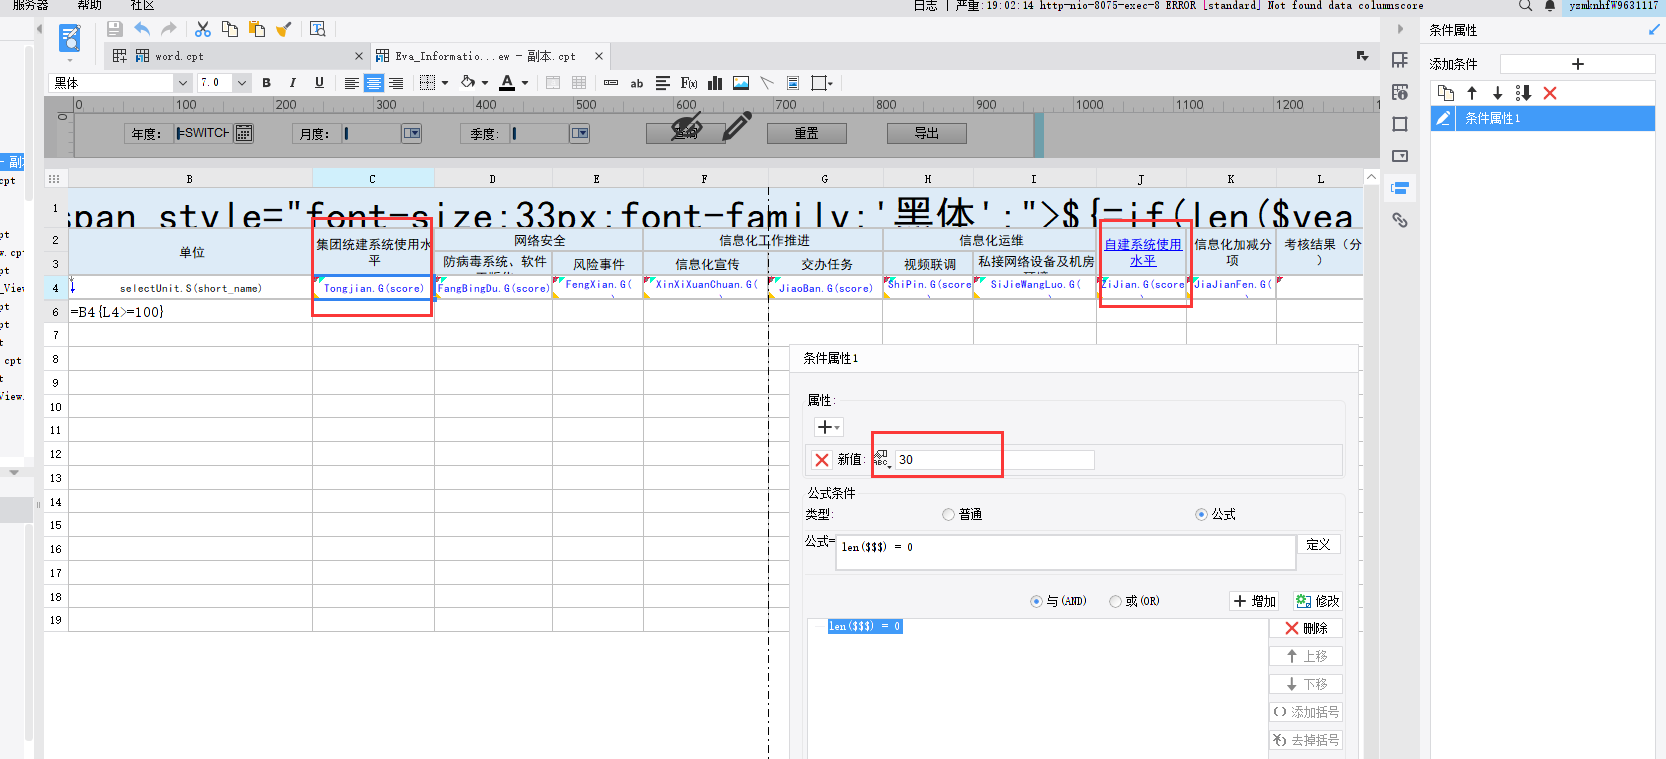Close the word.cpt tab
This screenshot has height=759, width=1666.
point(359,56)
